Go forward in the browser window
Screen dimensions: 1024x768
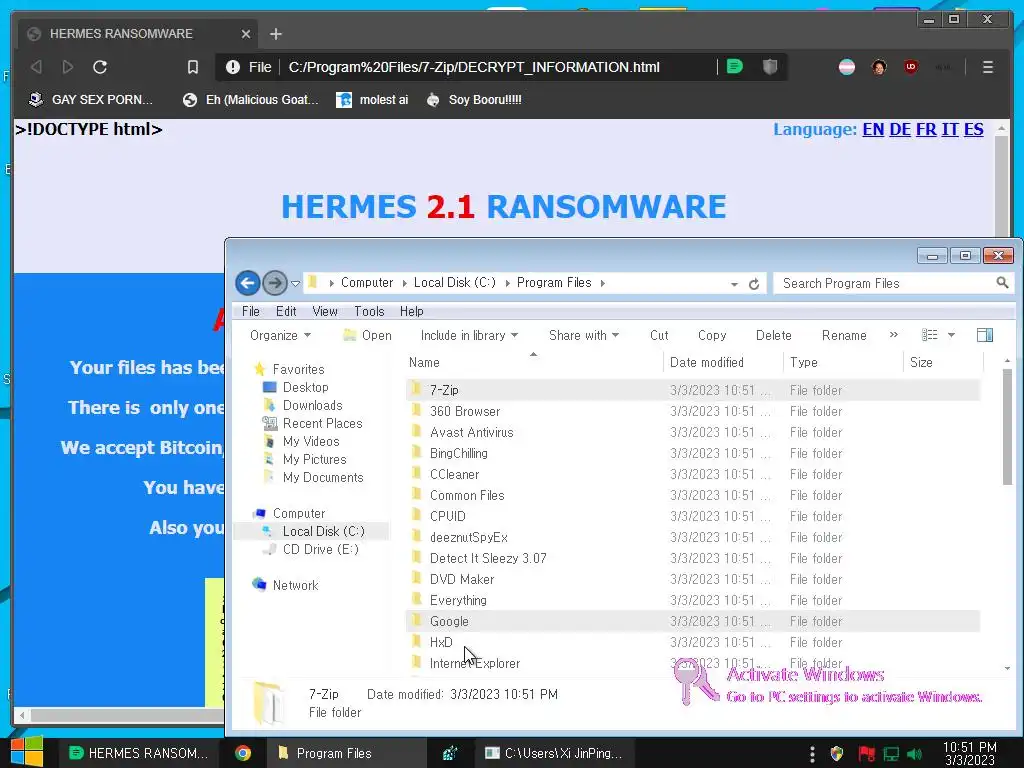[67, 67]
